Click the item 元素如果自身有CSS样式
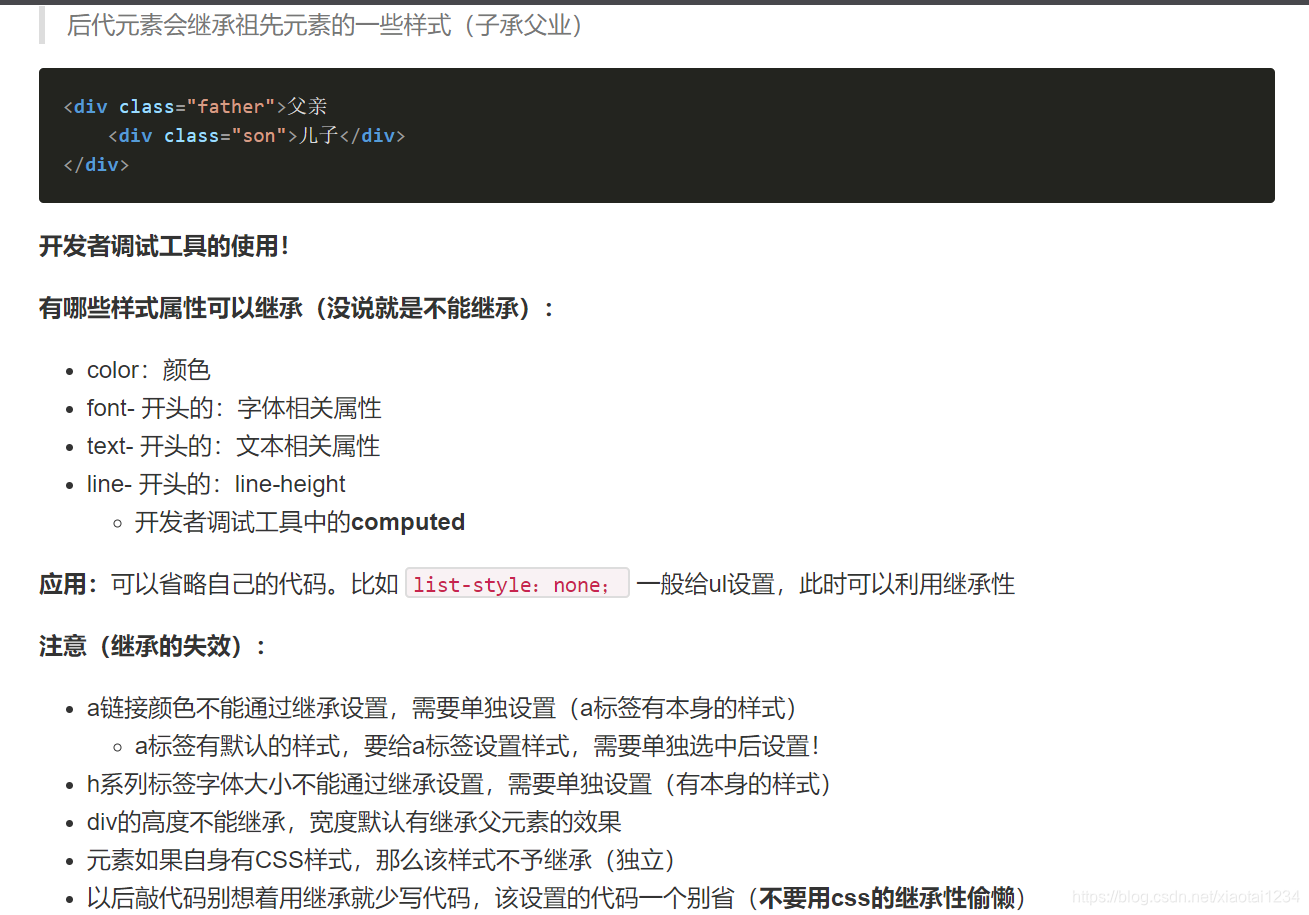 383,860
